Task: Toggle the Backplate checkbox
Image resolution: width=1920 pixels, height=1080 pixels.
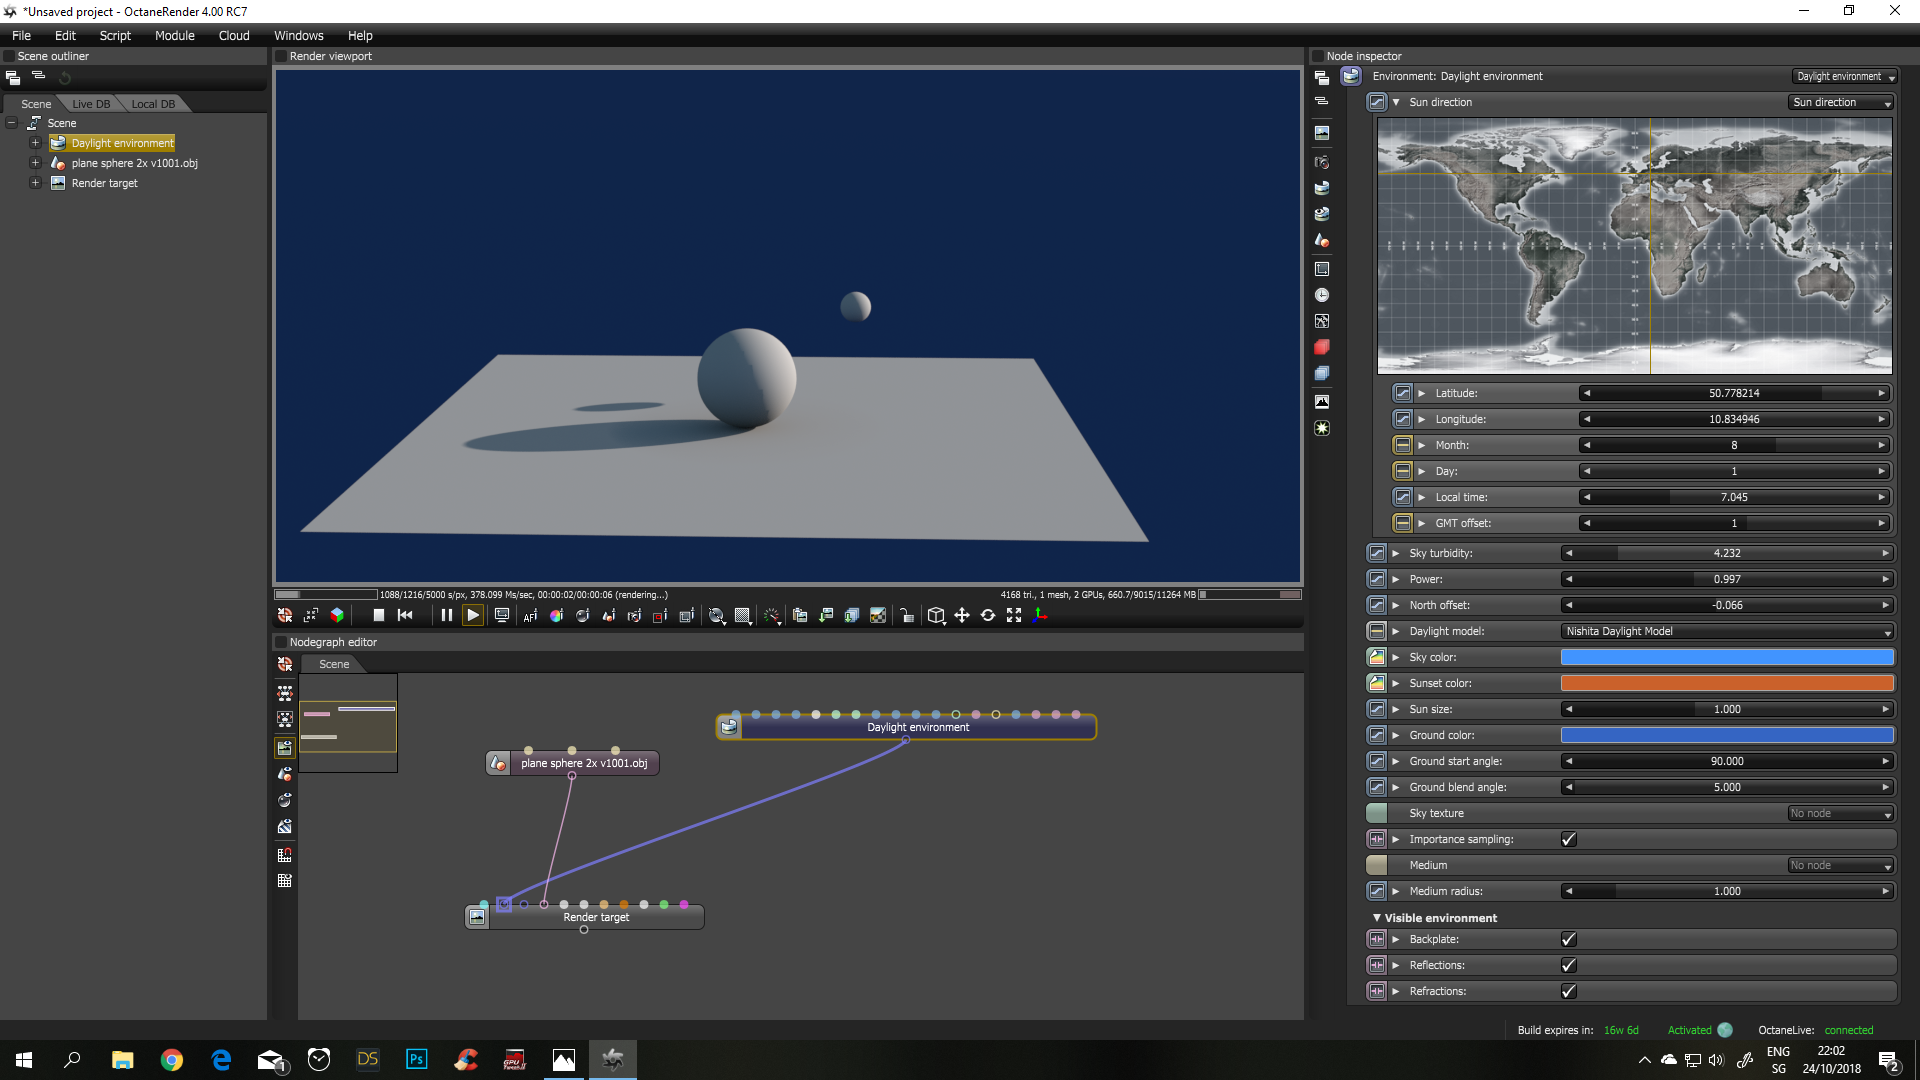Action: (1569, 940)
